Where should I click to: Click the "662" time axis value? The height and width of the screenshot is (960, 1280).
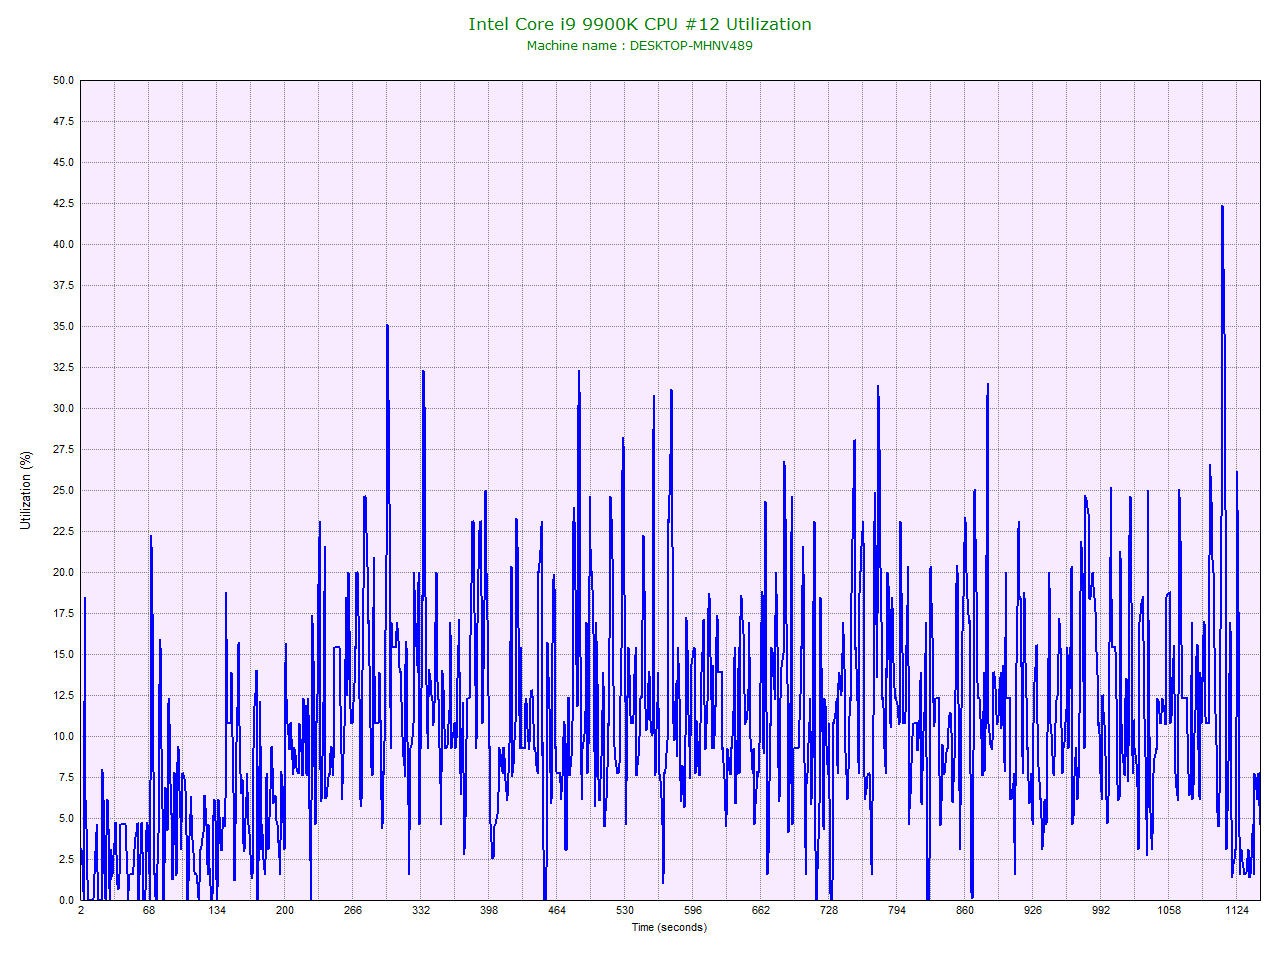click(761, 910)
